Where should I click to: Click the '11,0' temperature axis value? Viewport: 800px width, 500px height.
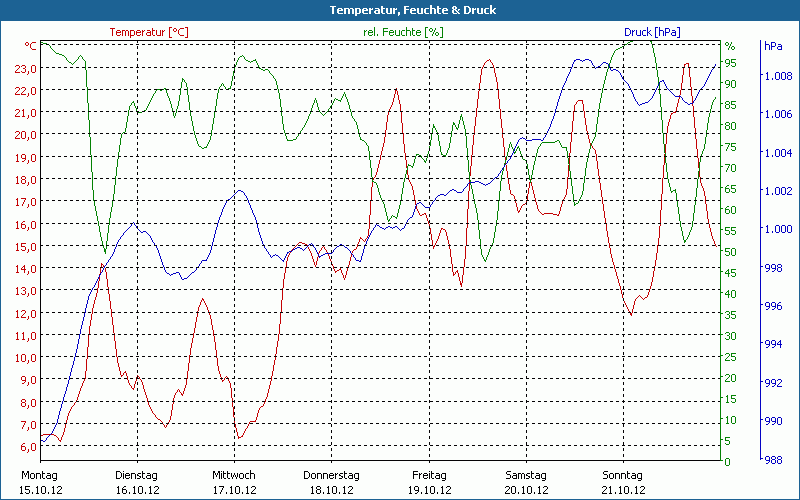click(x=26, y=336)
